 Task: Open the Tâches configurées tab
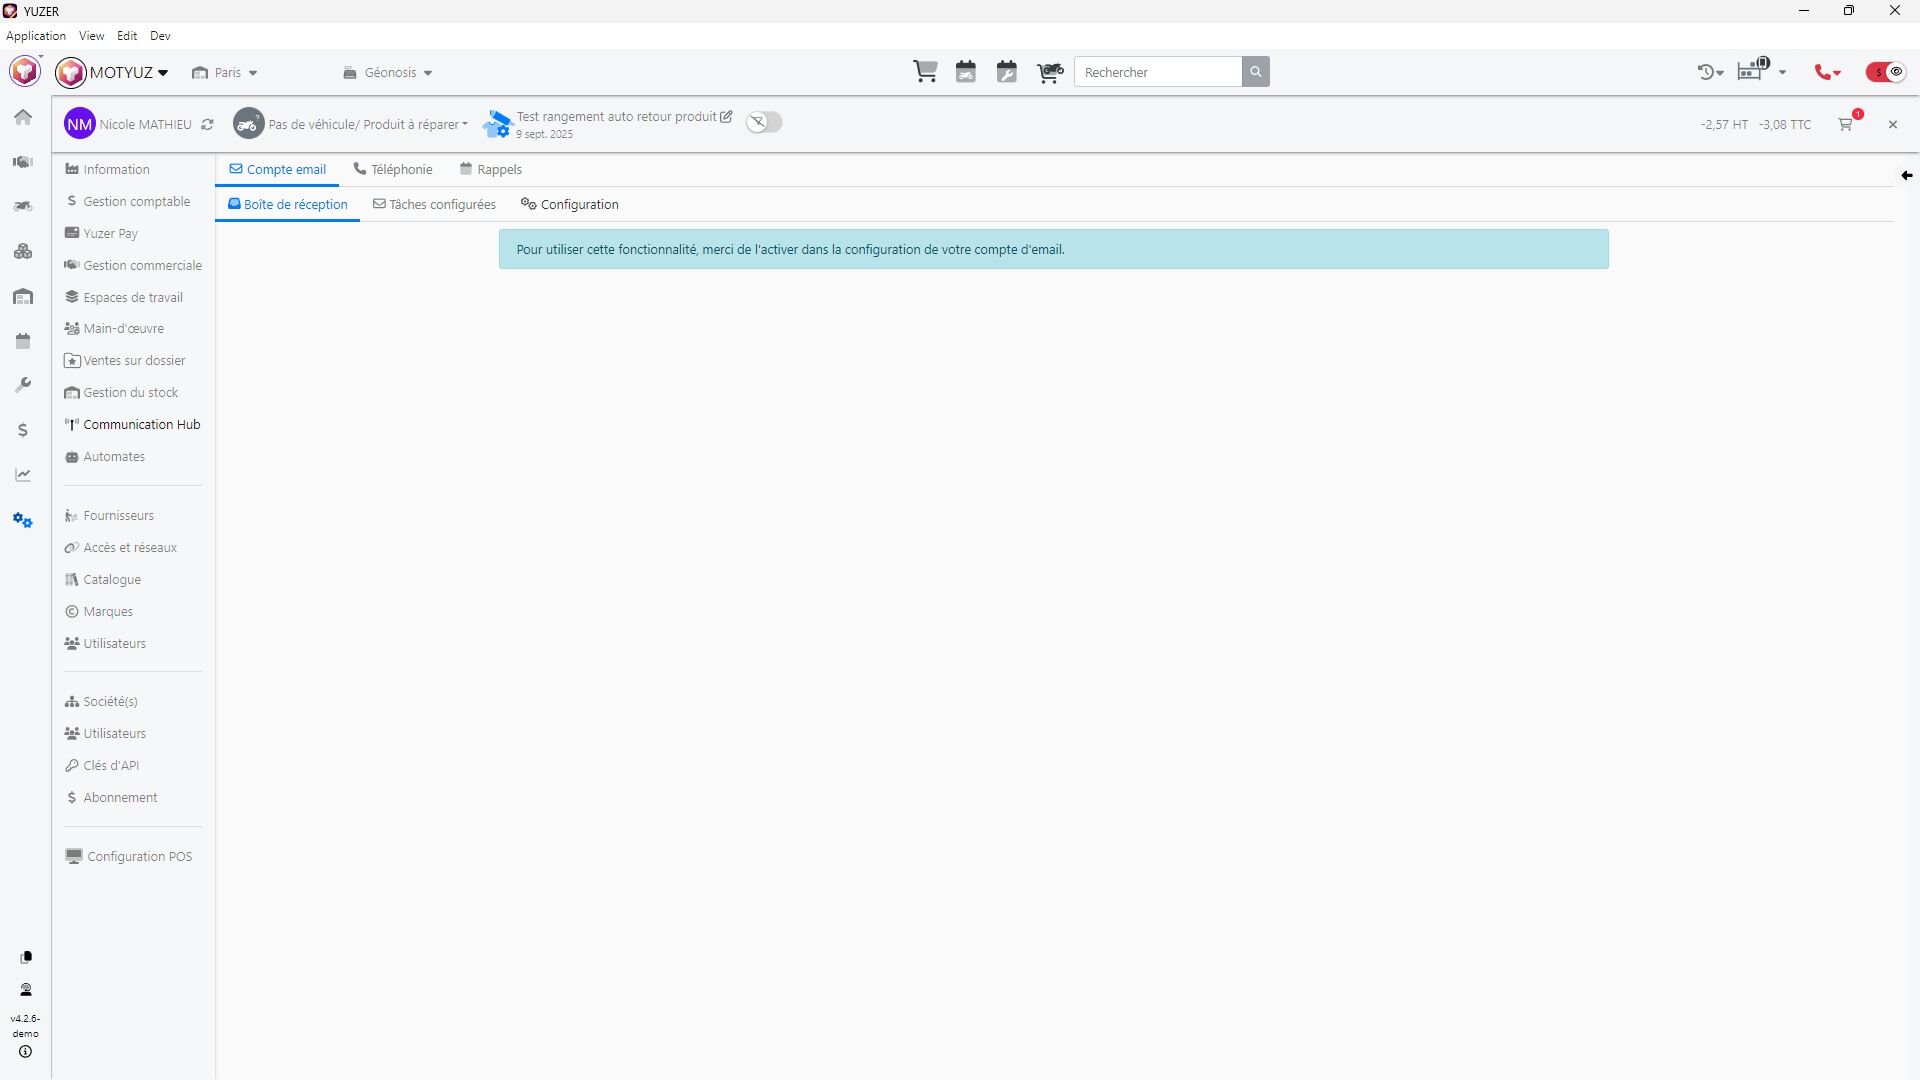(x=434, y=205)
